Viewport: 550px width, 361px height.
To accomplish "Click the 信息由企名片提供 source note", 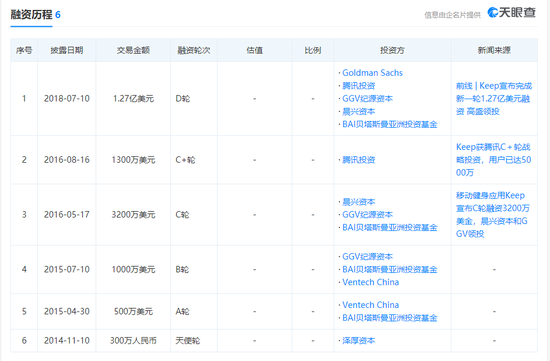I will click(452, 15).
